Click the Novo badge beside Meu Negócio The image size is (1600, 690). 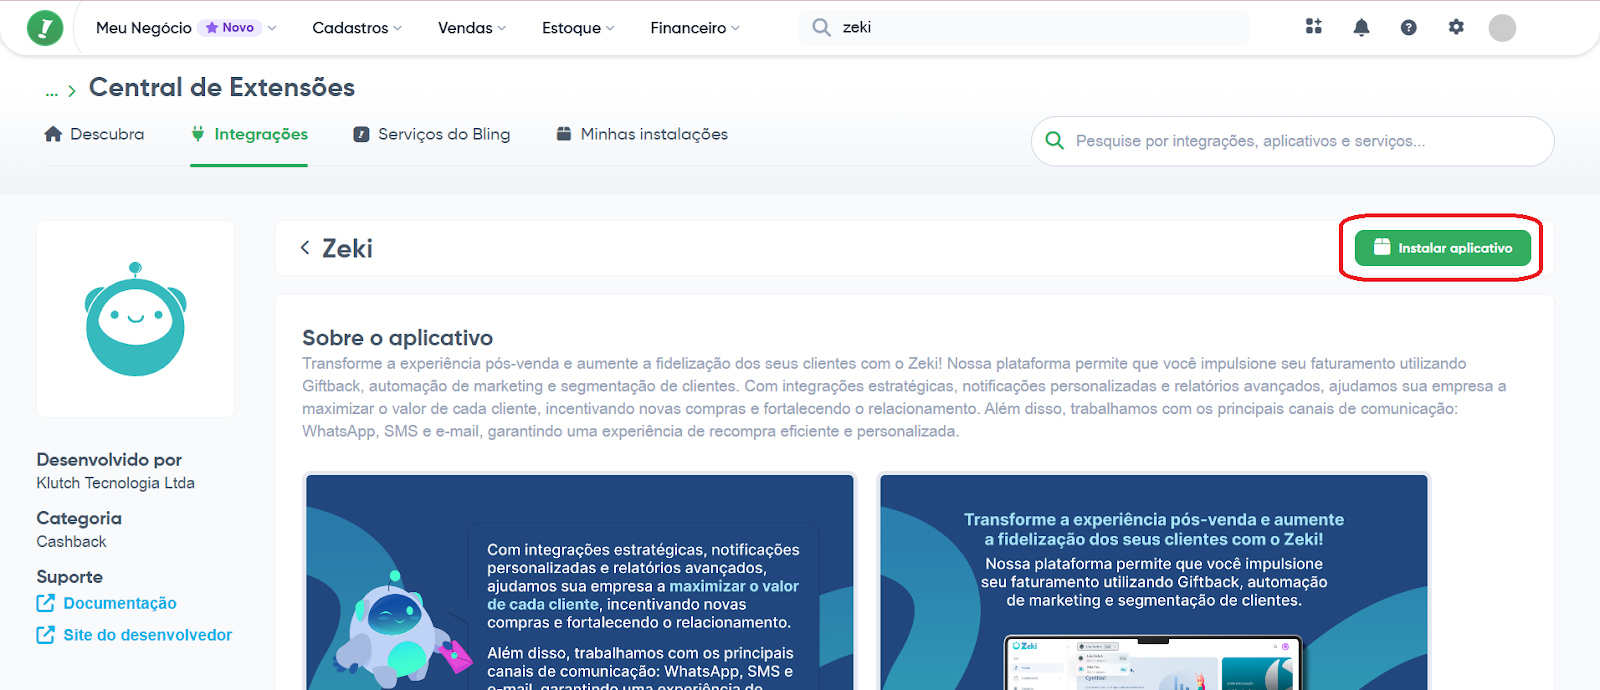coord(230,28)
